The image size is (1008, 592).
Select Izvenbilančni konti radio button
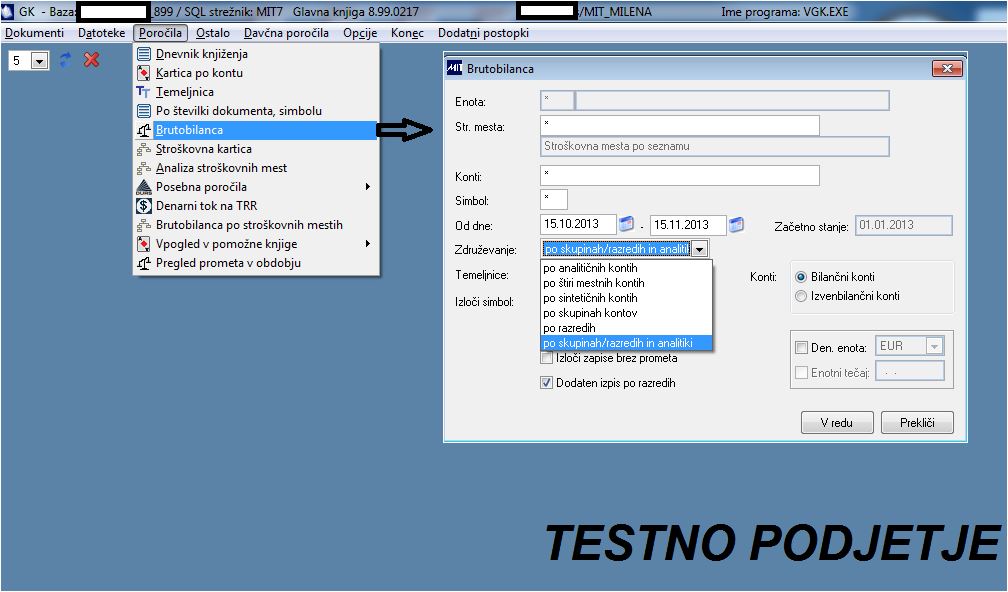[x=801, y=296]
